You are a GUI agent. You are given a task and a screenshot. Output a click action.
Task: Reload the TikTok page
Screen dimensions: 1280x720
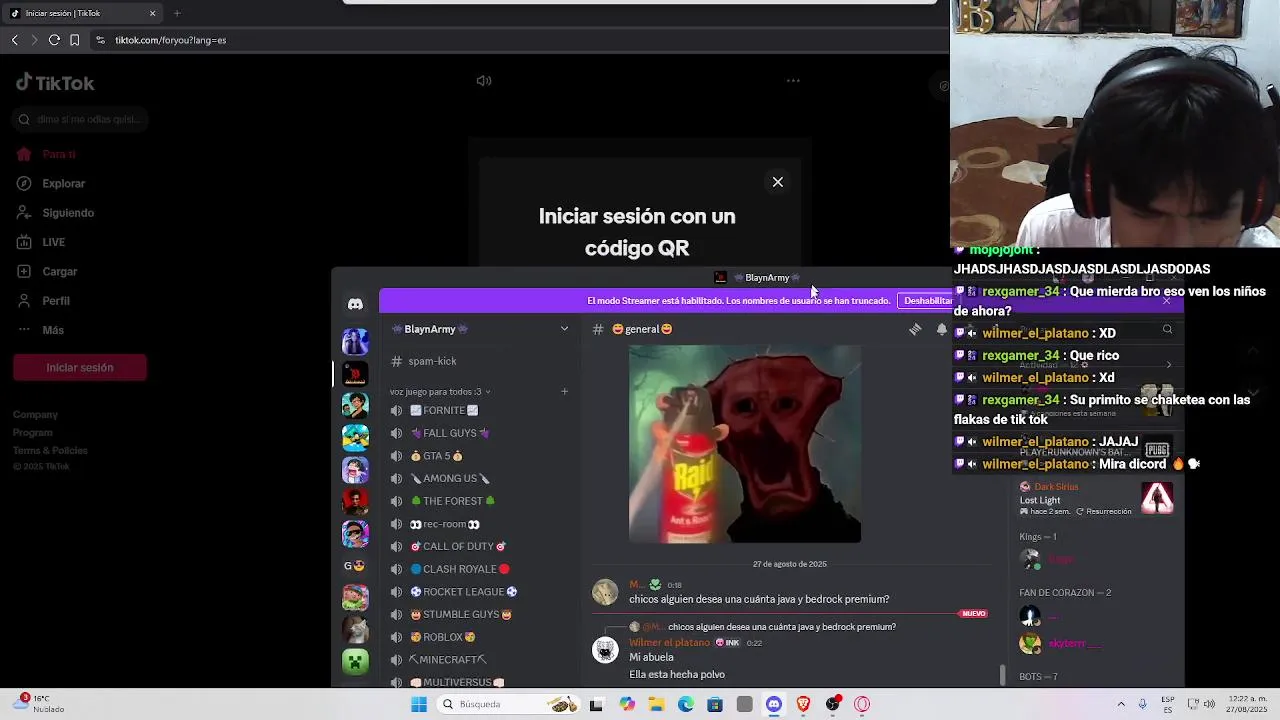[54, 40]
